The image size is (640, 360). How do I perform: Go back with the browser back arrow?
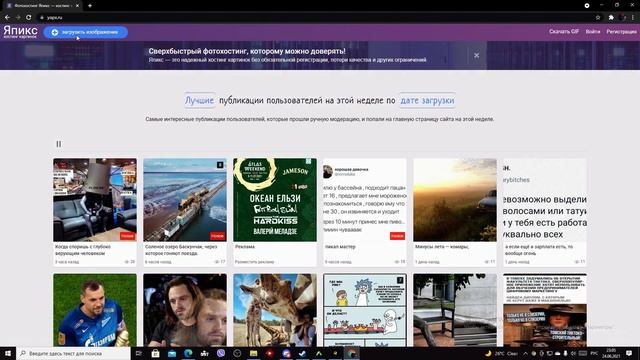pyautogui.click(x=7, y=18)
